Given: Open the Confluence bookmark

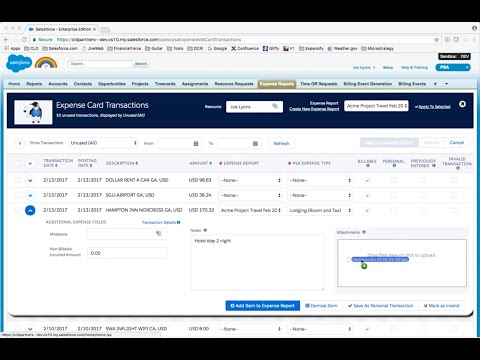Looking at the screenshot, I should click(x=245, y=48).
